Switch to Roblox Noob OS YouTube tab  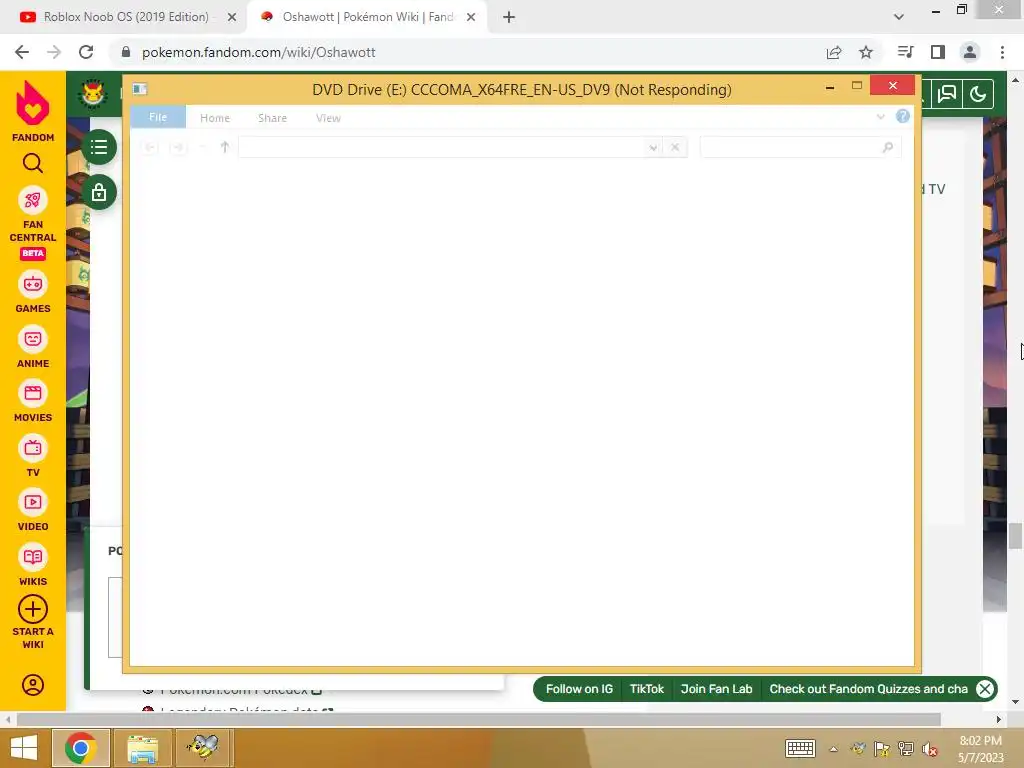coord(126,17)
